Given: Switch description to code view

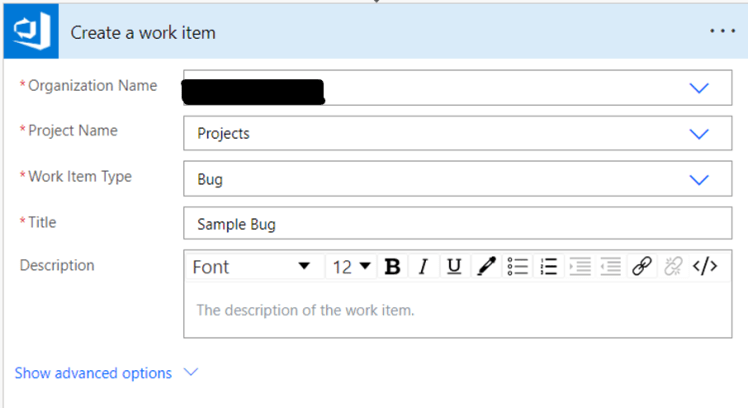Looking at the screenshot, I should [705, 267].
